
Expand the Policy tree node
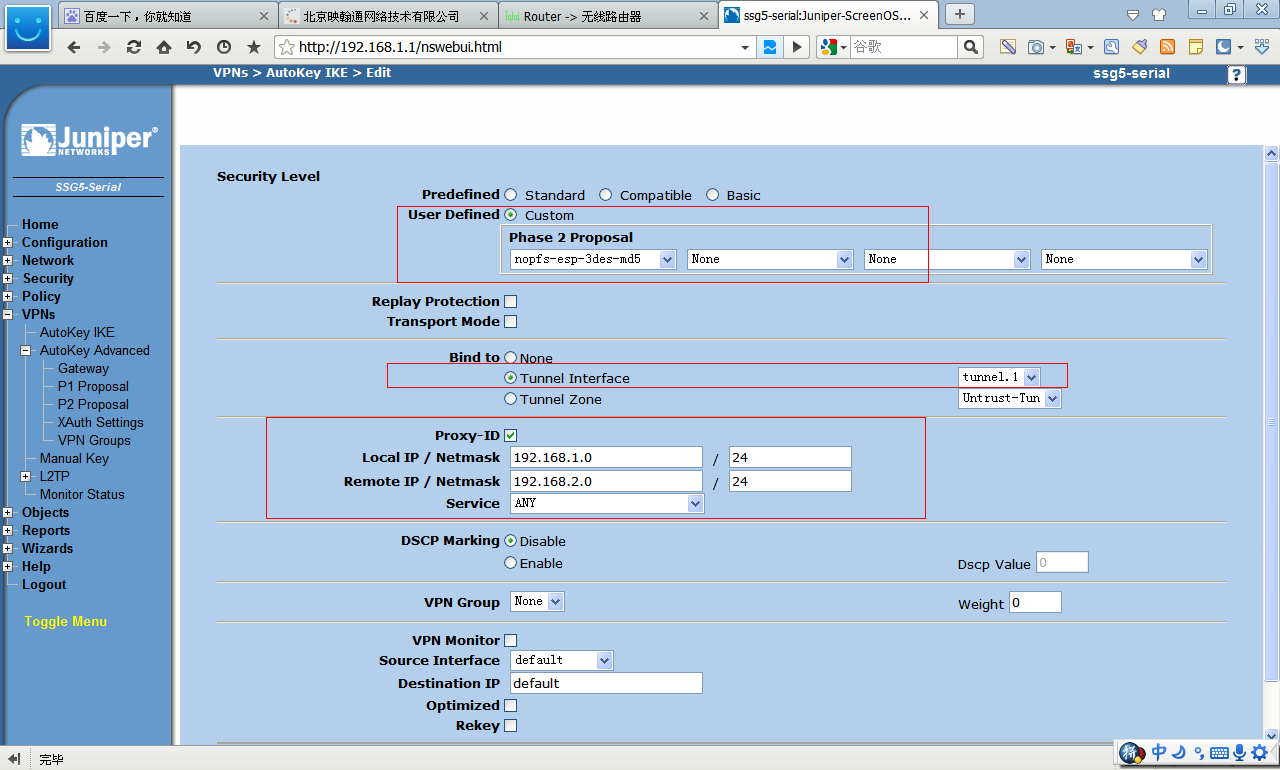point(8,297)
